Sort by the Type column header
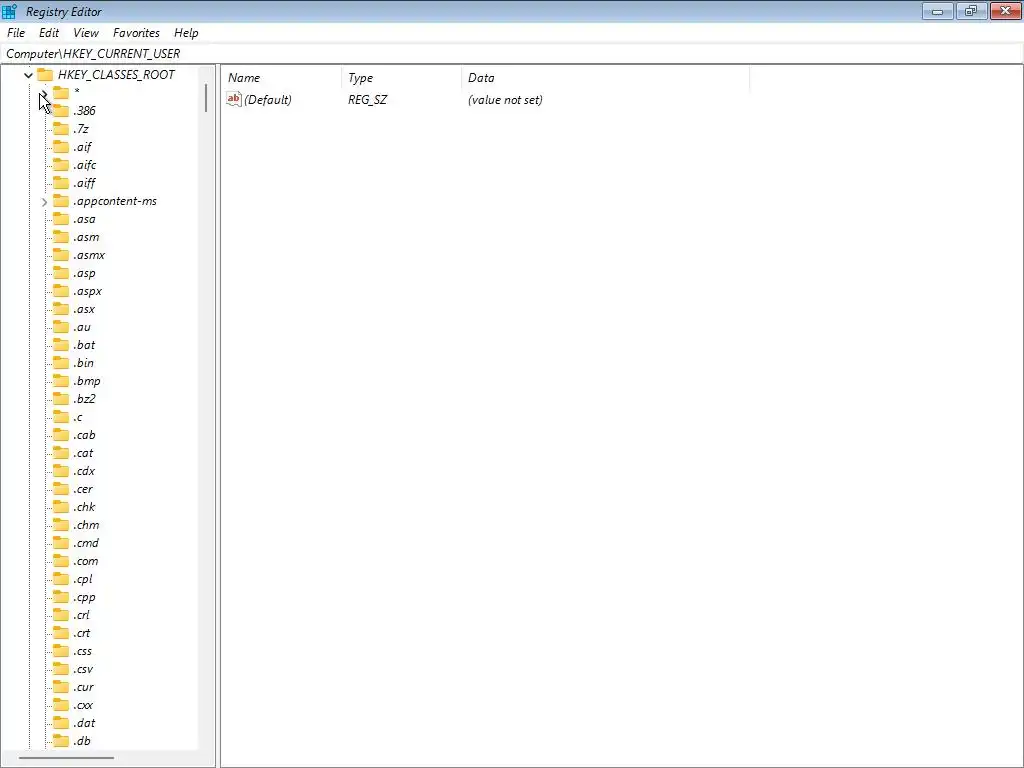 402,78
